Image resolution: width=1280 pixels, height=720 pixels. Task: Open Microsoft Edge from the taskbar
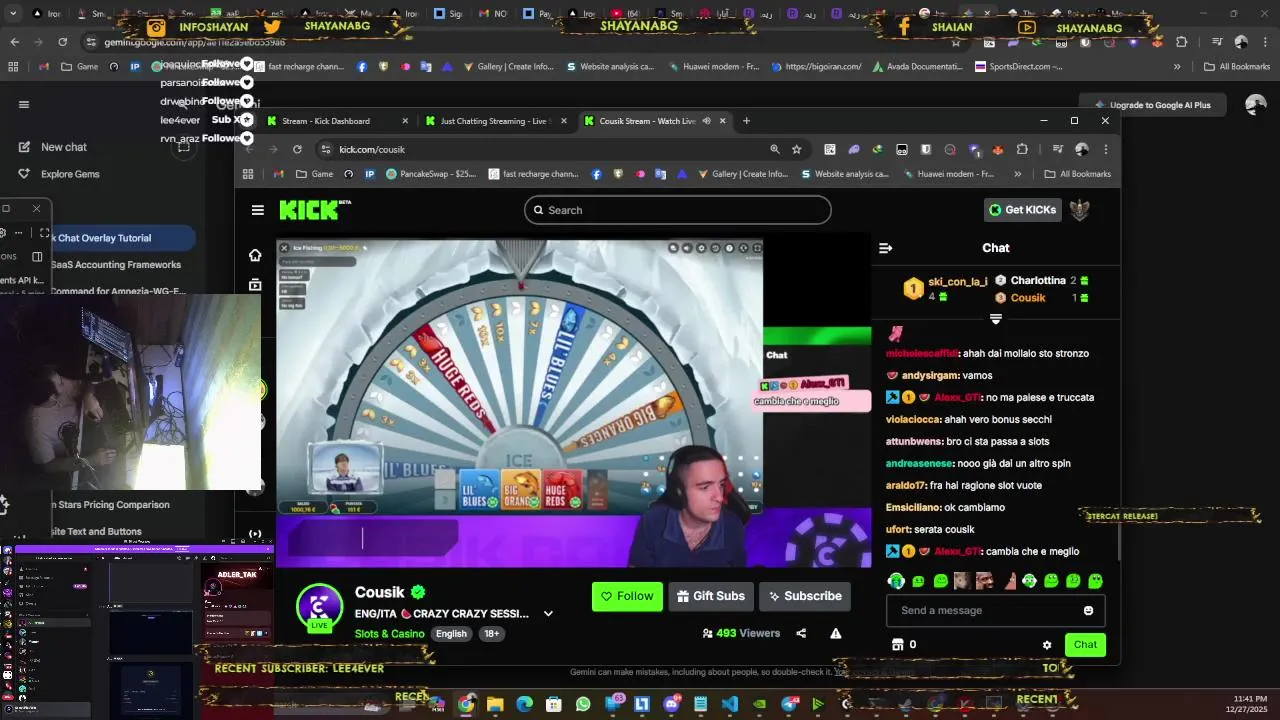point(524,704)
